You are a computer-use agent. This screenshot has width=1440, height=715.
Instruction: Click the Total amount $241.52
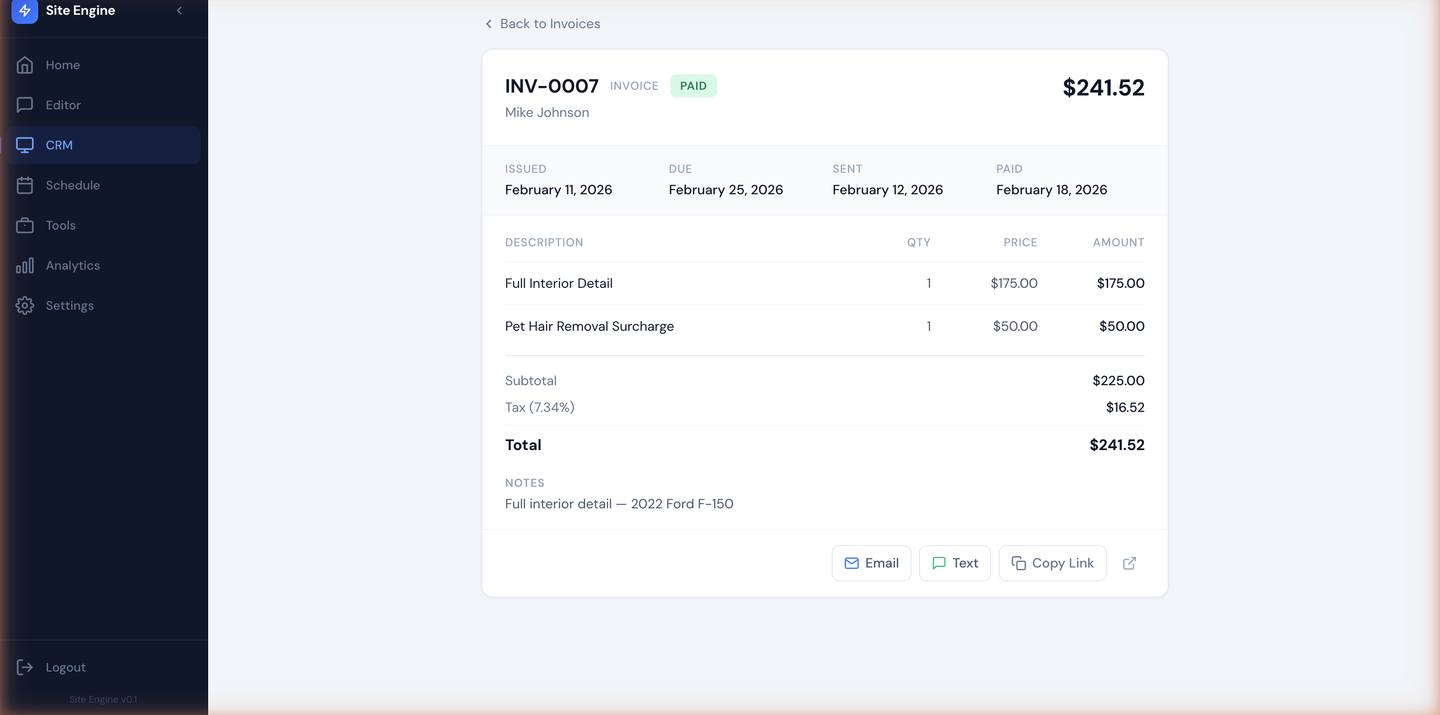pyautogui.click(x=1116, y=444)
